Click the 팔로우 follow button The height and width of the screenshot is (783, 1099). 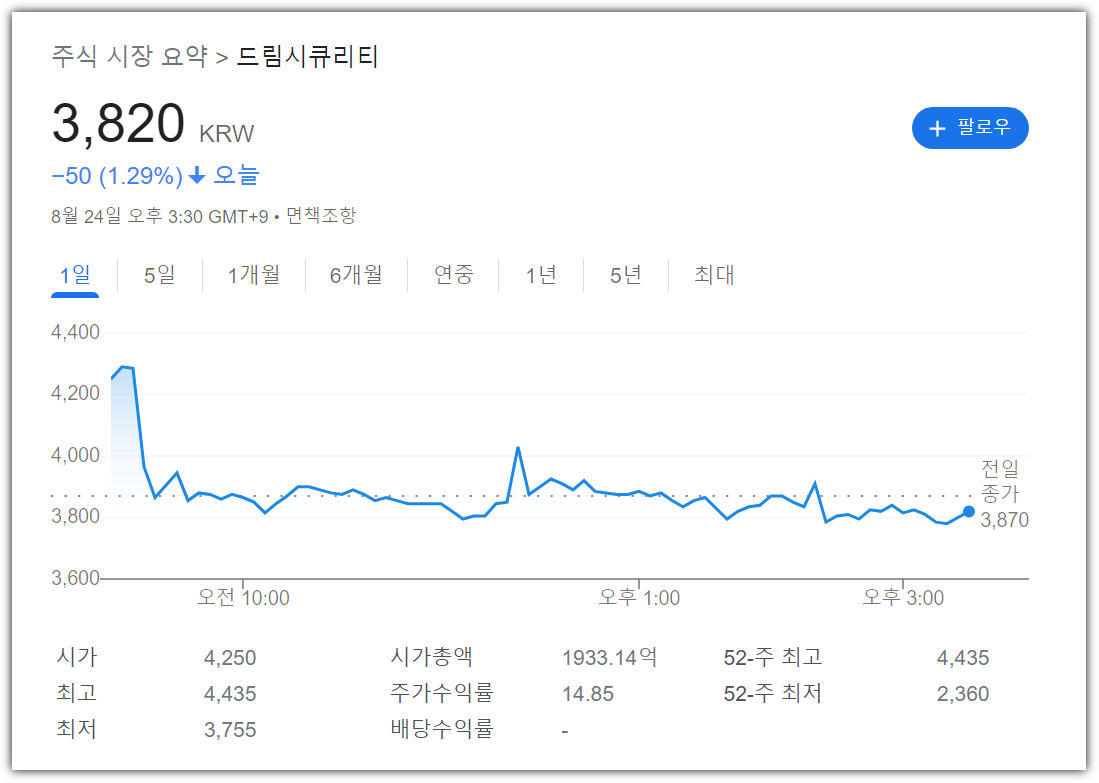(x=969, y=128)
